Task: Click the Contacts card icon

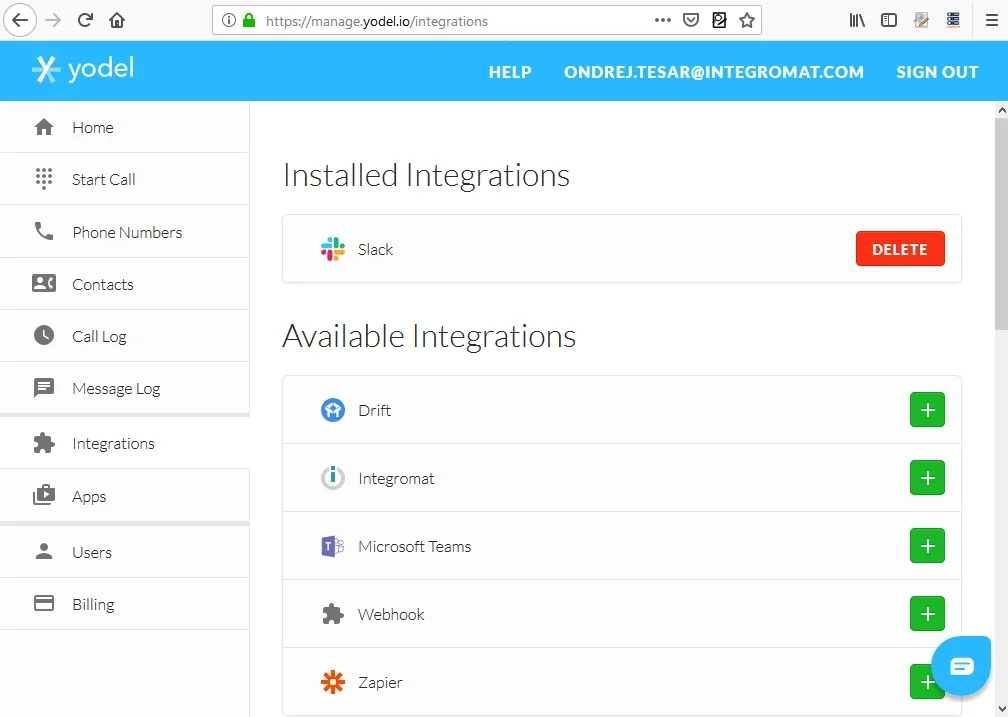Action: click(x=44, y=284)
